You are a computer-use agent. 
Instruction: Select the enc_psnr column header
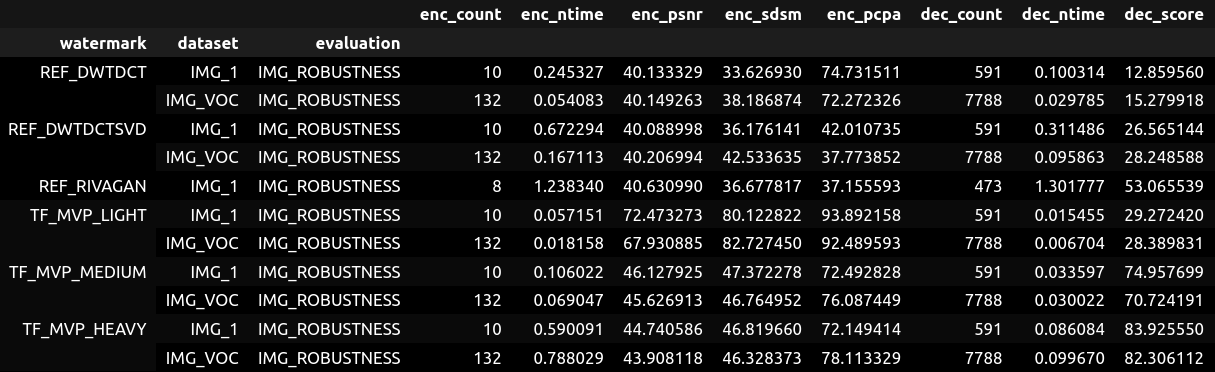667,14
